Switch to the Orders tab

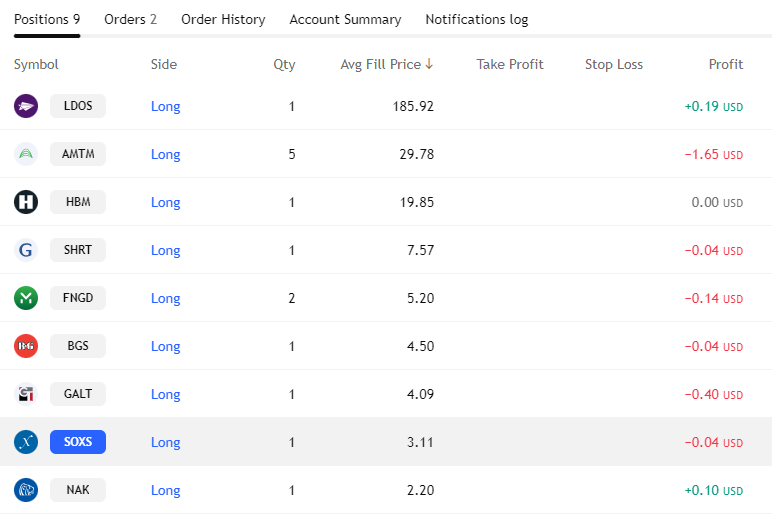pos(130,19)
